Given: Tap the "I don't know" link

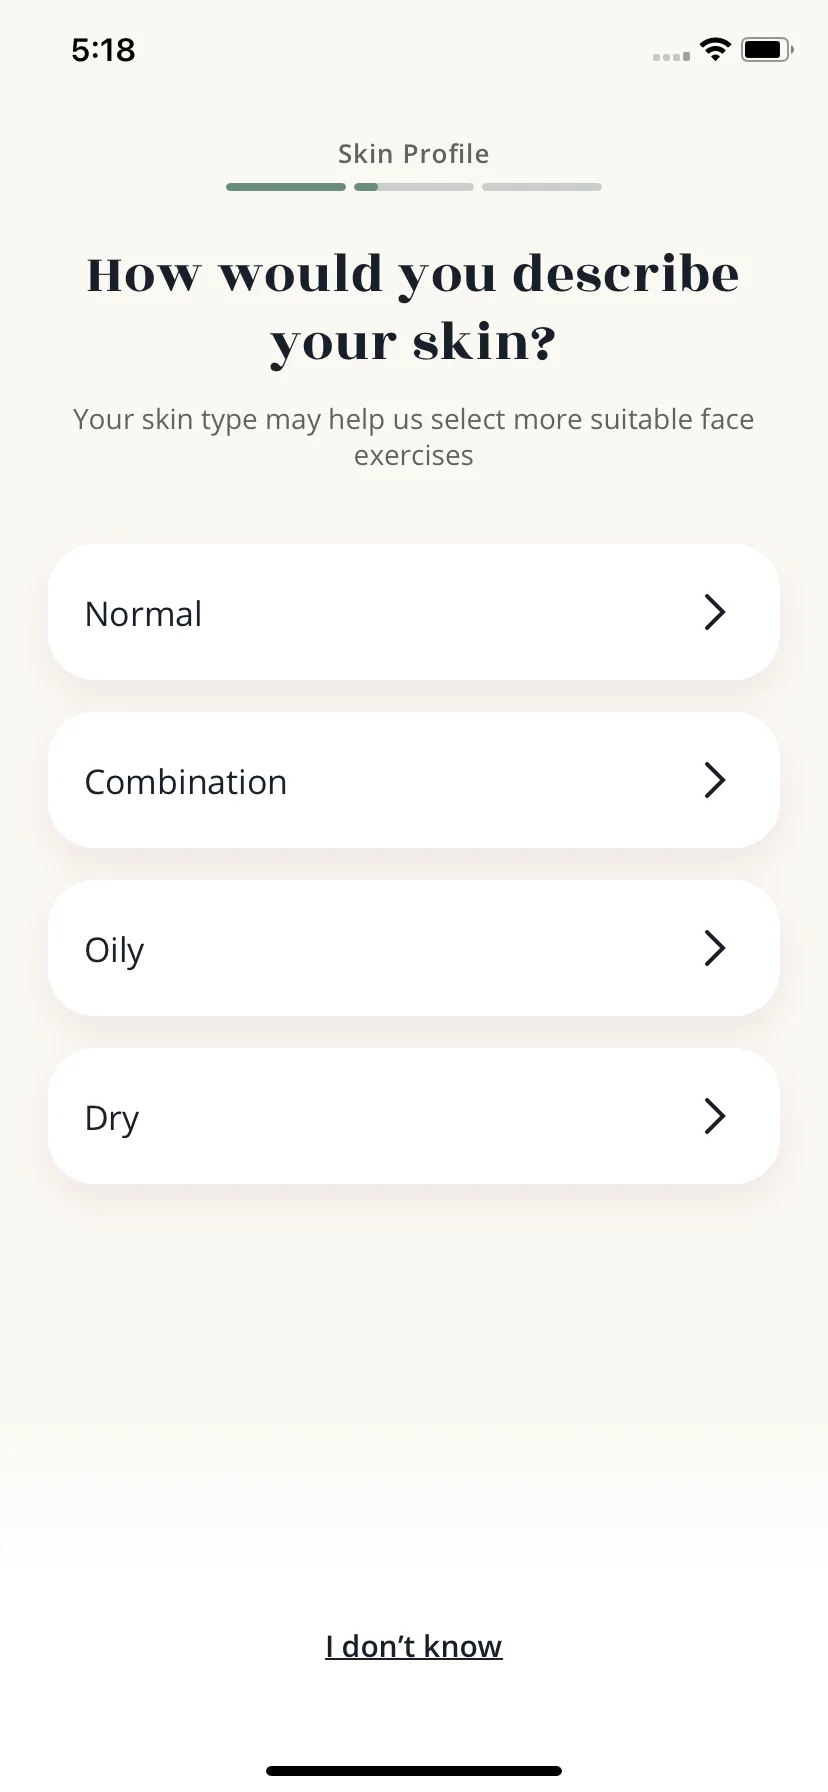Looking at the screenshot, I should click(414, 1646).
